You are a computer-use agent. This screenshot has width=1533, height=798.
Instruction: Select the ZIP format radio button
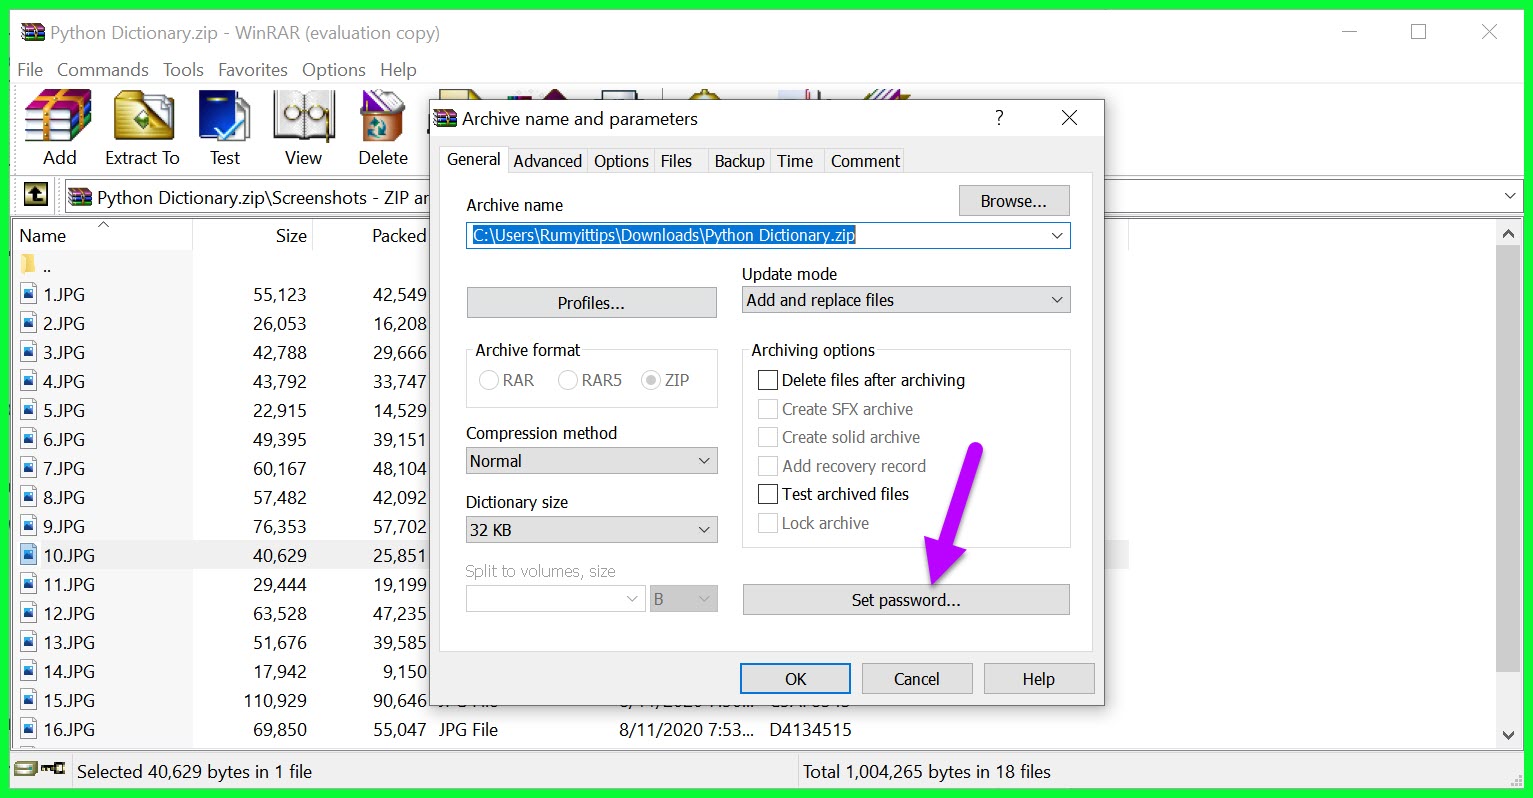[x=651, y=380]
